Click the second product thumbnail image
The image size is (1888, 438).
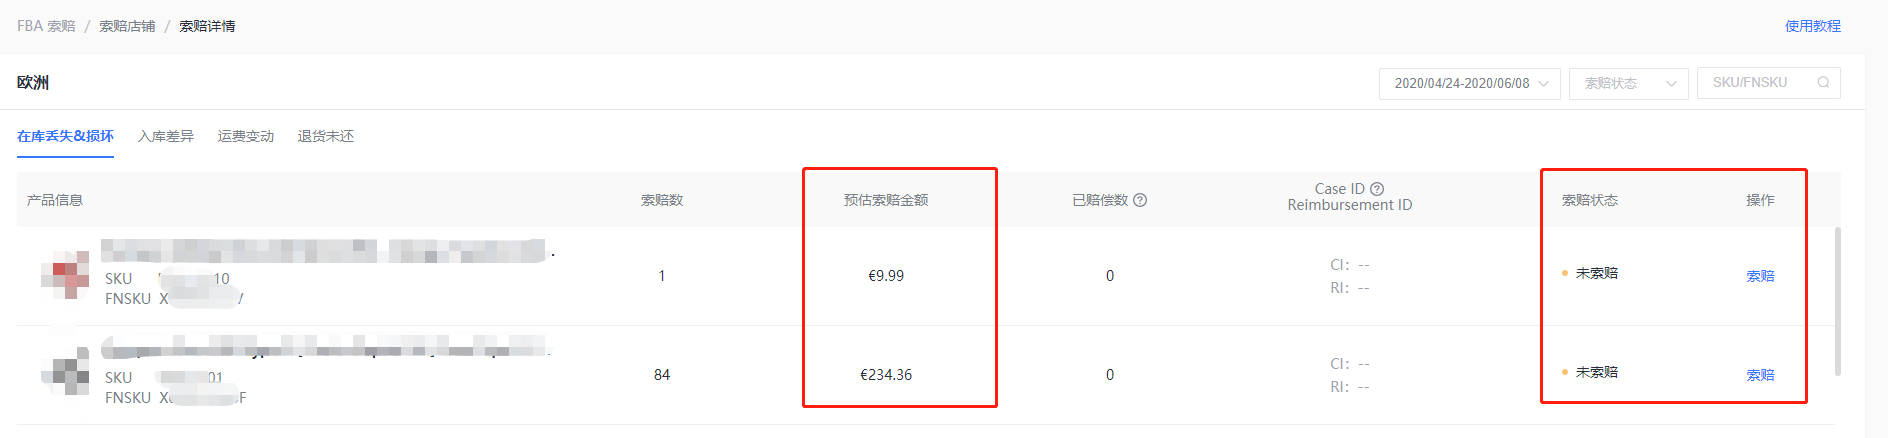point(65,374)
